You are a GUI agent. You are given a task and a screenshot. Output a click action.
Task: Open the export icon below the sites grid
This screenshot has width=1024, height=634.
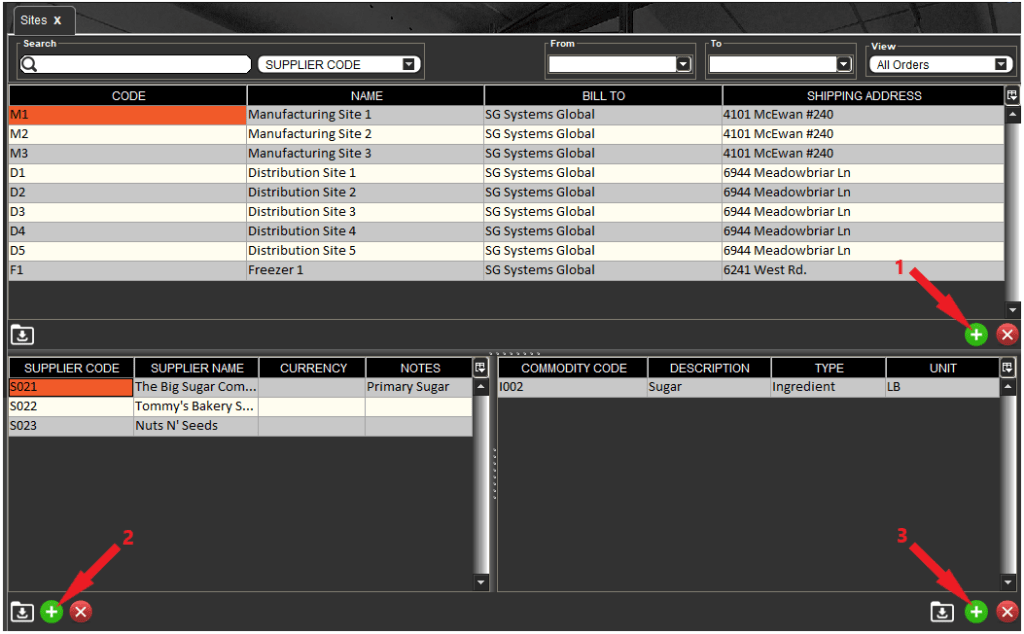22,335
